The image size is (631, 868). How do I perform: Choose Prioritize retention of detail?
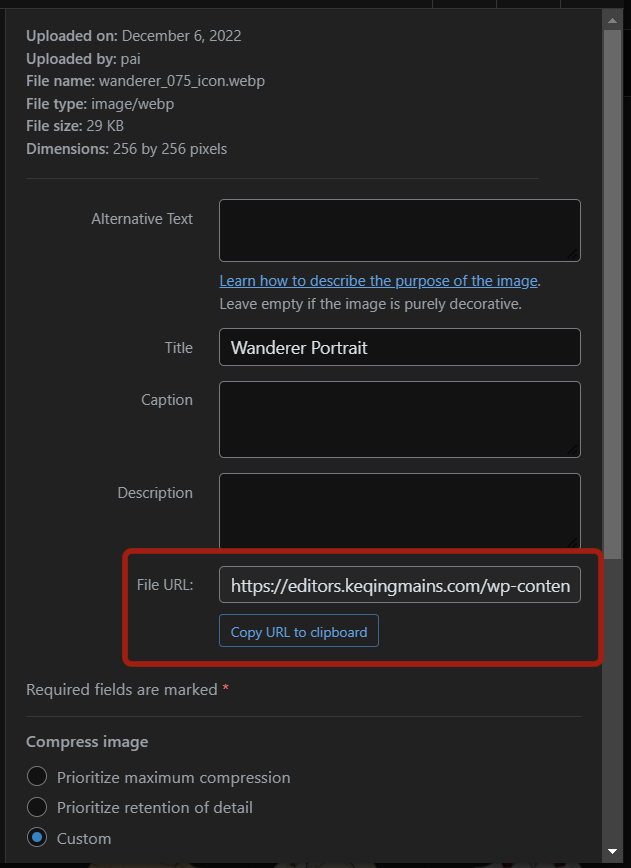tap(37, 807)
